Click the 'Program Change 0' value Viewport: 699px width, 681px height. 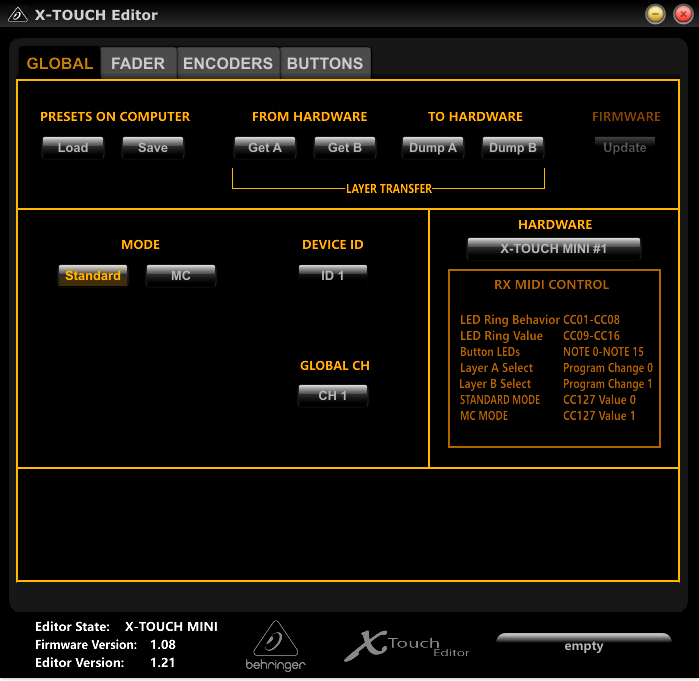[x=608, y=368]
